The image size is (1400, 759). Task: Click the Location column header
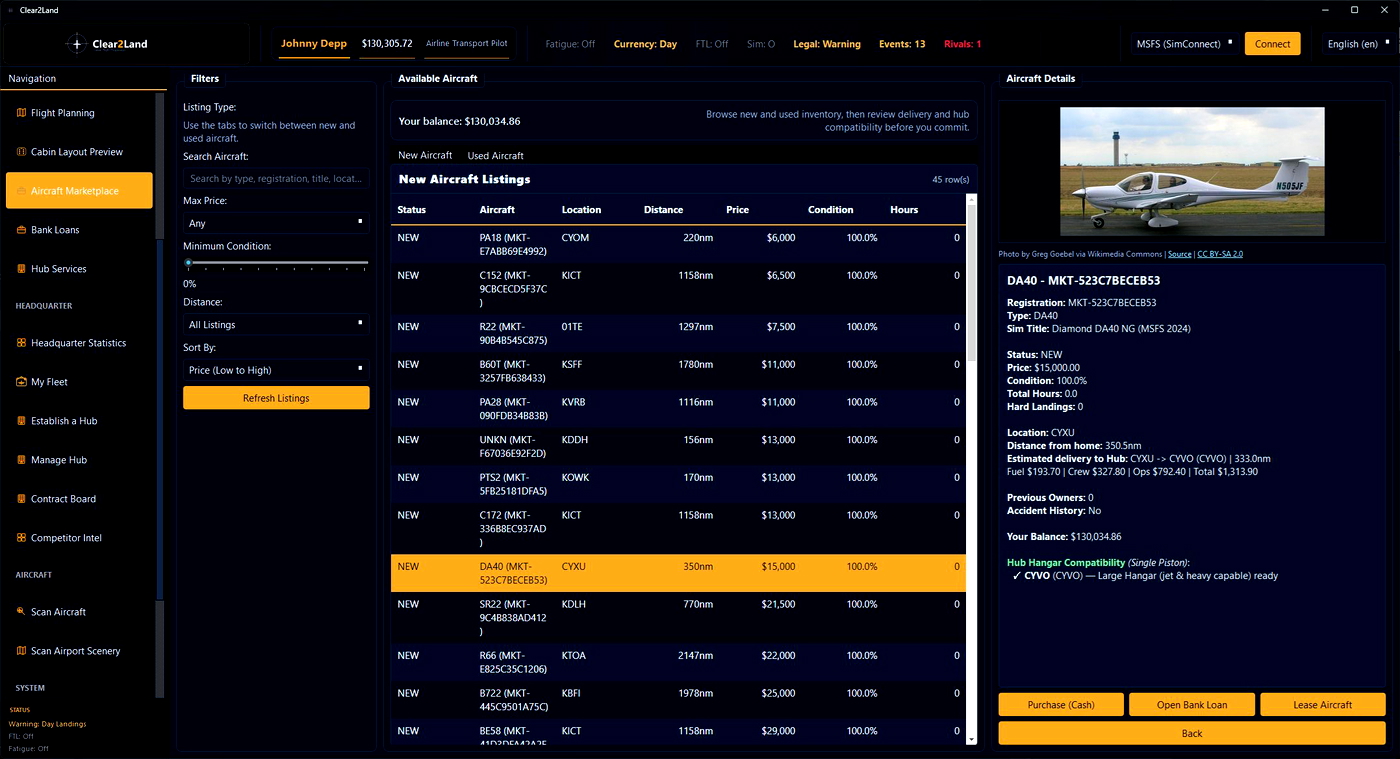click(x=581, y=210)
